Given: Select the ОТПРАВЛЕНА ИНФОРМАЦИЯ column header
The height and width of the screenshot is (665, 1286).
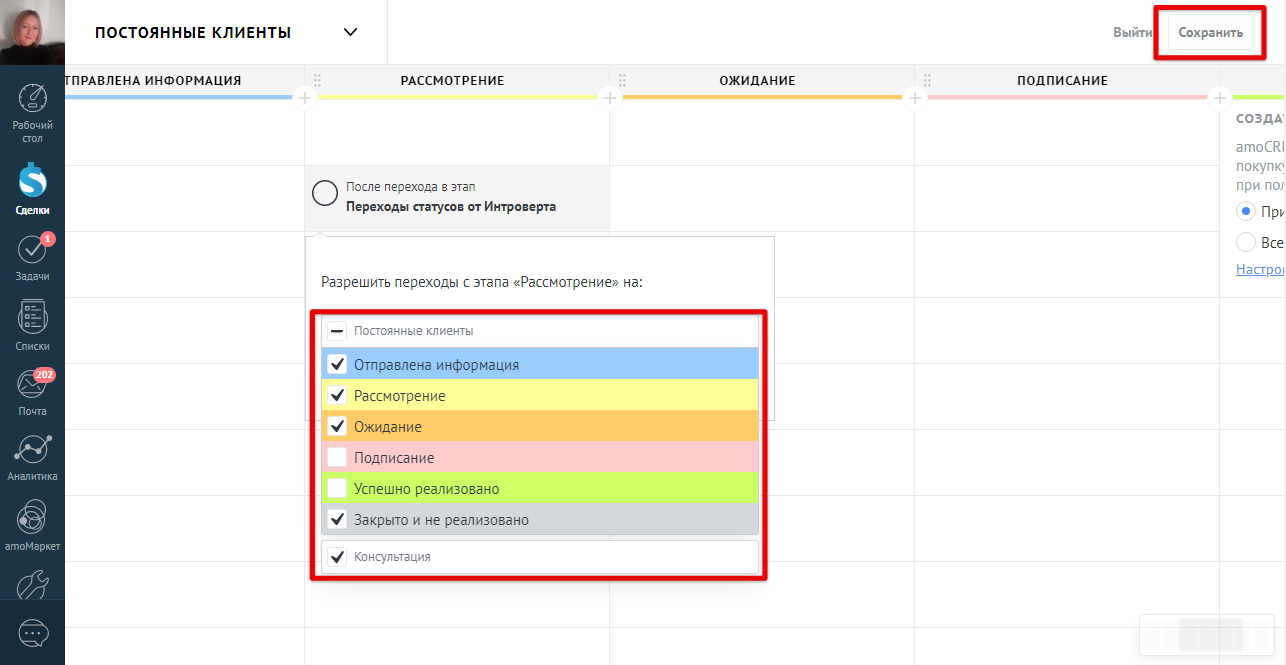Looking at the screenshot, I should (153, 80).
